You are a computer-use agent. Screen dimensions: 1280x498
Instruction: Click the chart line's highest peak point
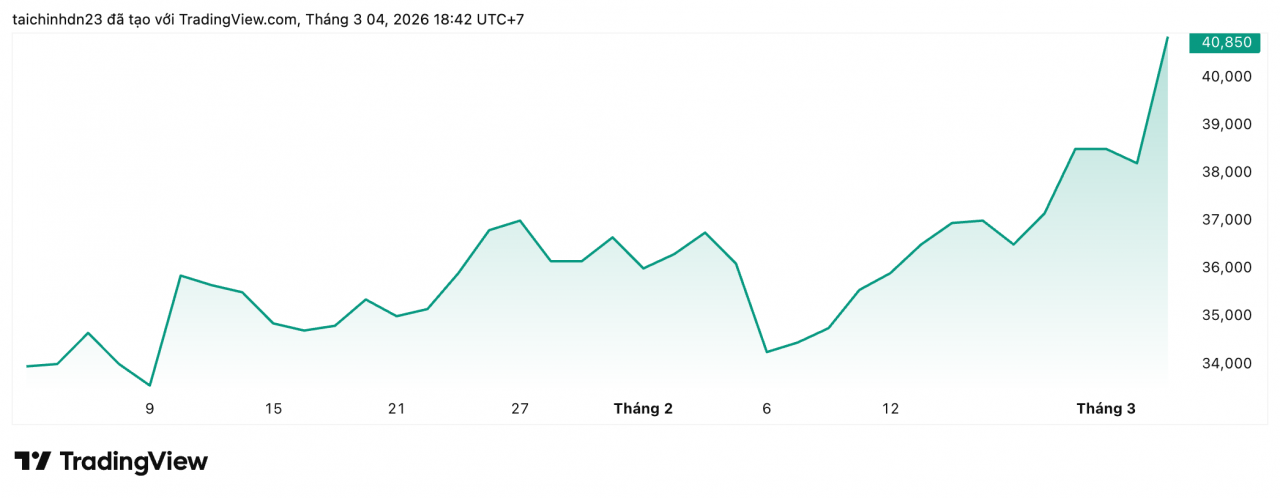coord(1167,37)
